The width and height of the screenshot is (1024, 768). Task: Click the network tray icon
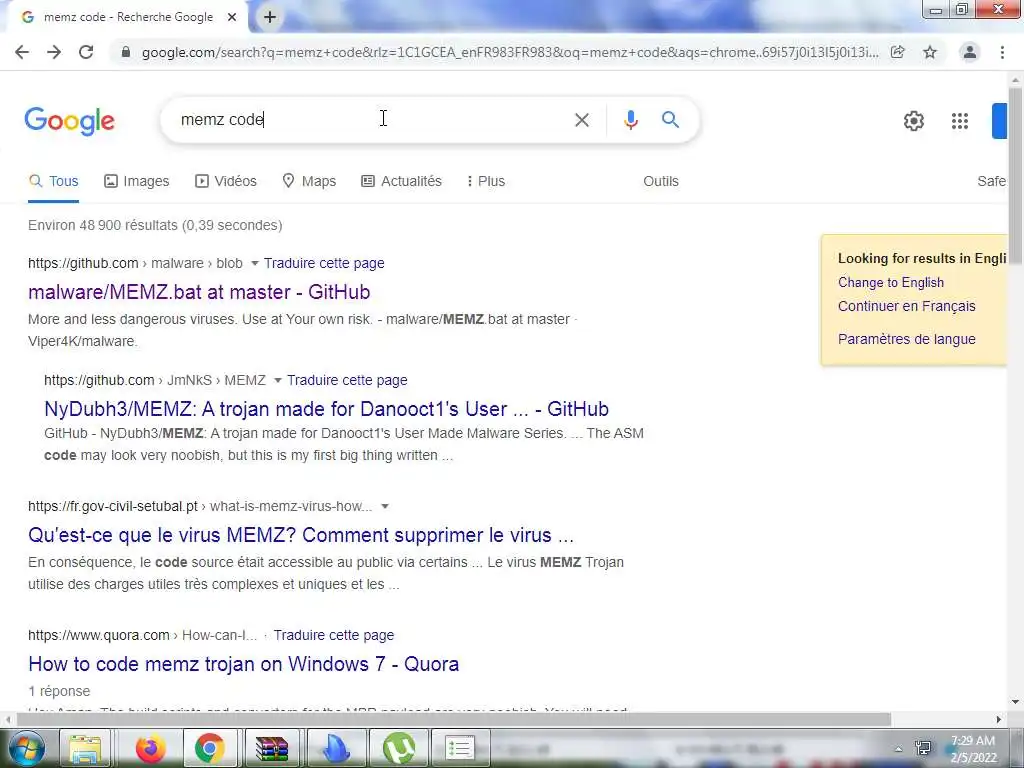[923, 748]
